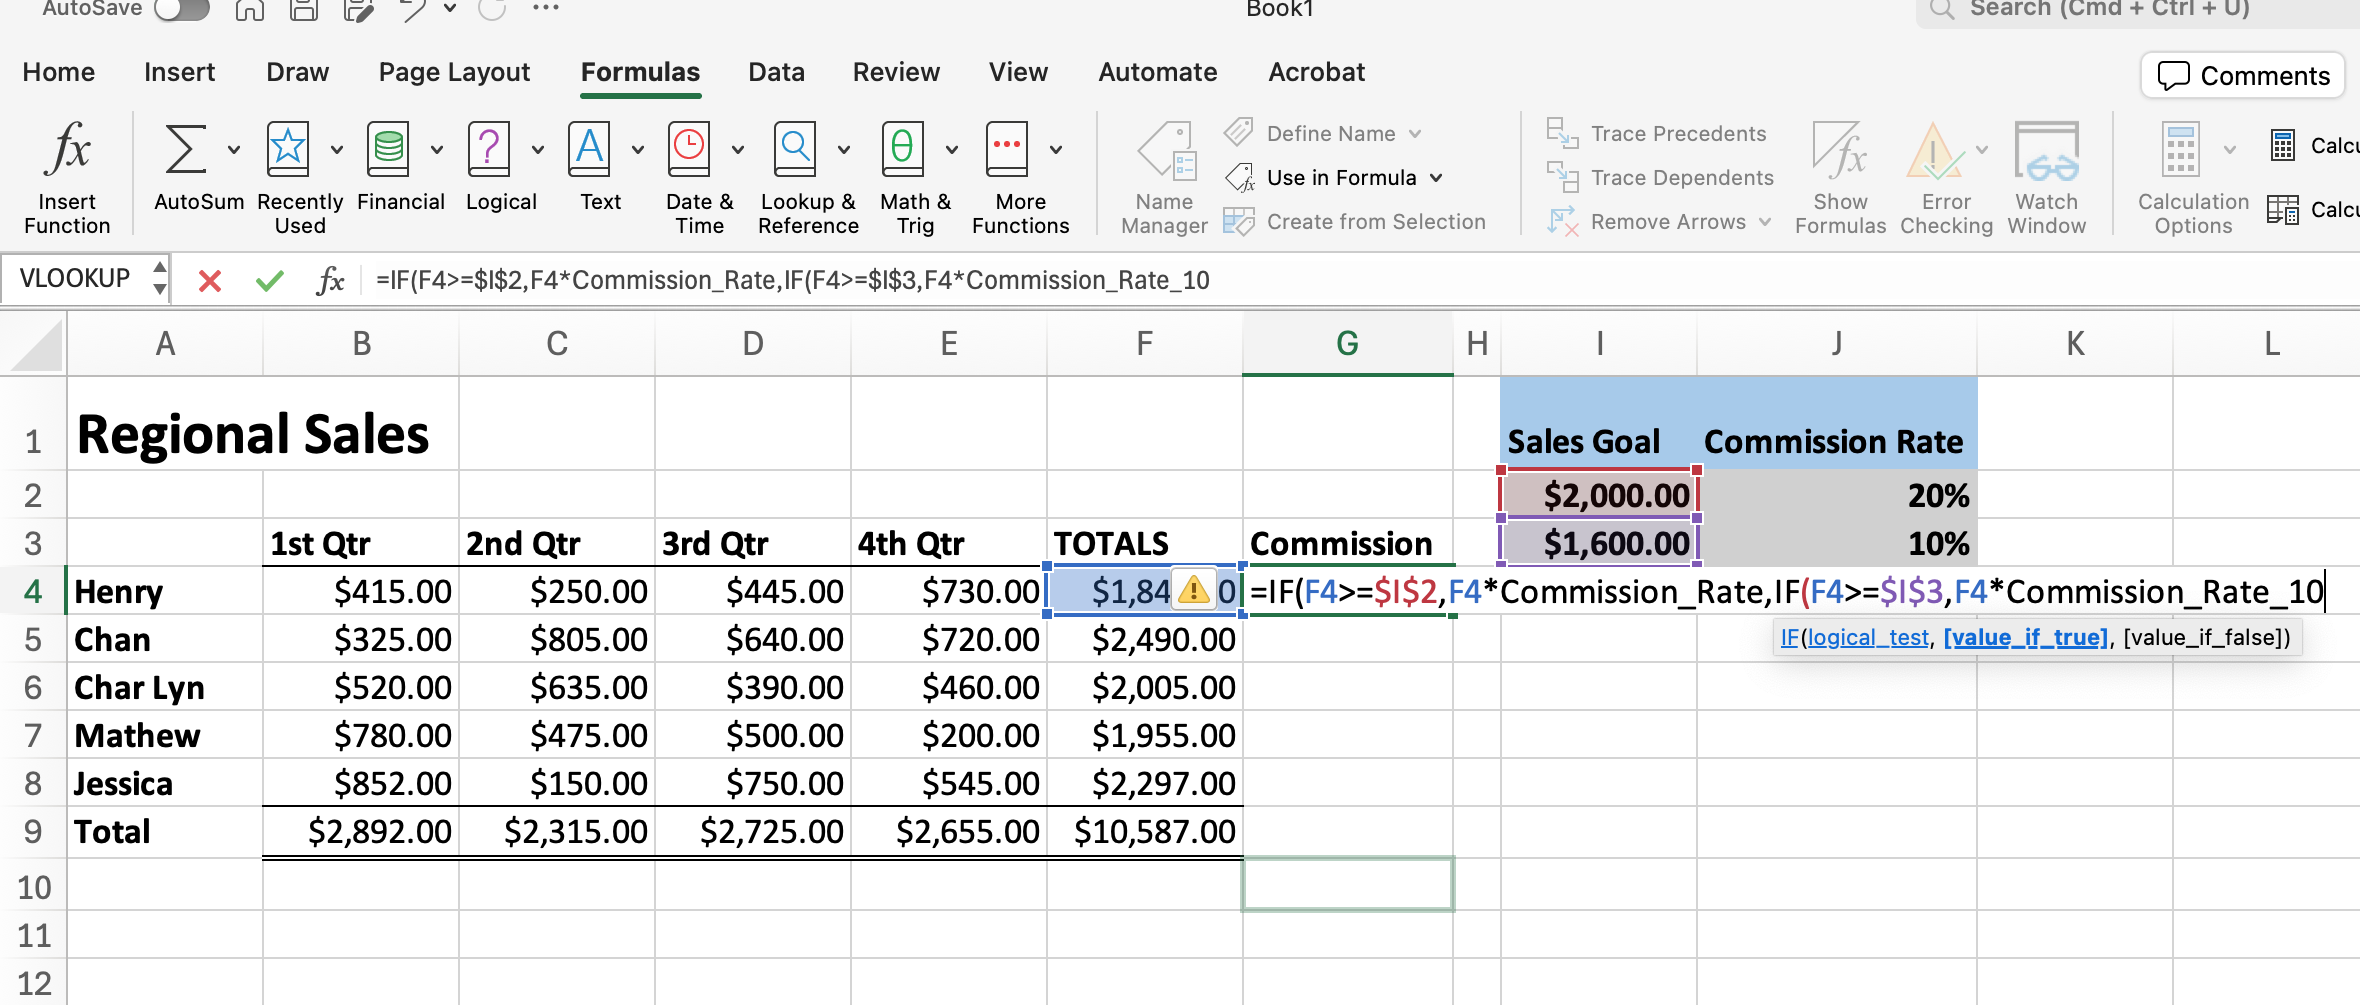This screenshot has height=1005, width=2360.
Task: Open the Logical functions icon
Action: [x=489, y=150]
